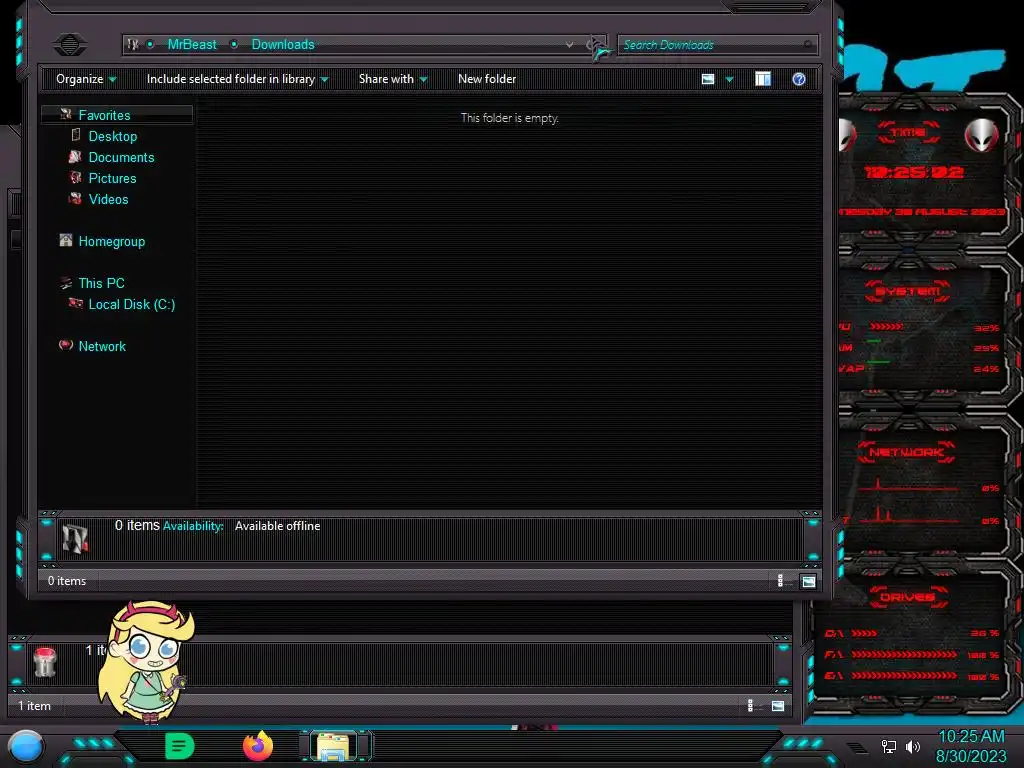
Task: Click the volume speaker tray icon
Action: coord(913,746)
